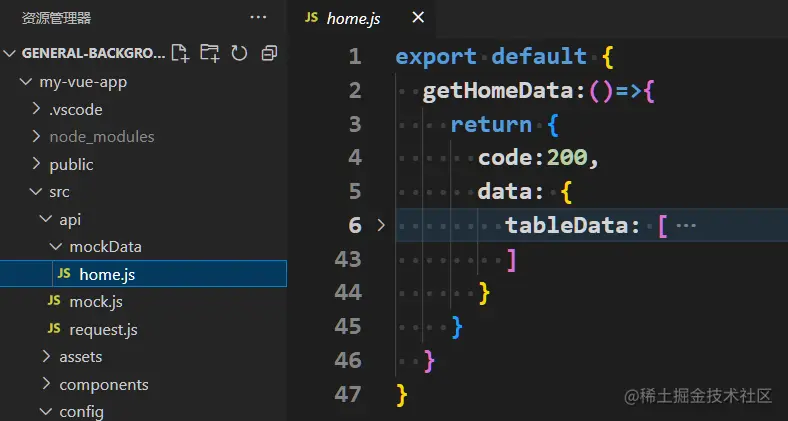The width and height of the screenshot is (788, 421).
Task: Click the New File icon in explorer
Action: coord(180,53)
